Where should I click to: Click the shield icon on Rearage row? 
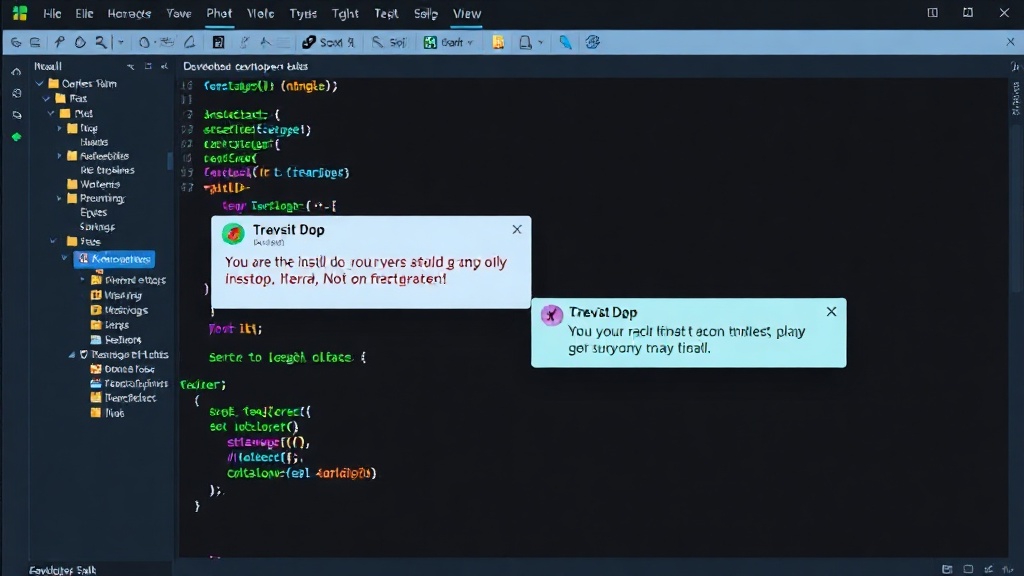point(84,355)
